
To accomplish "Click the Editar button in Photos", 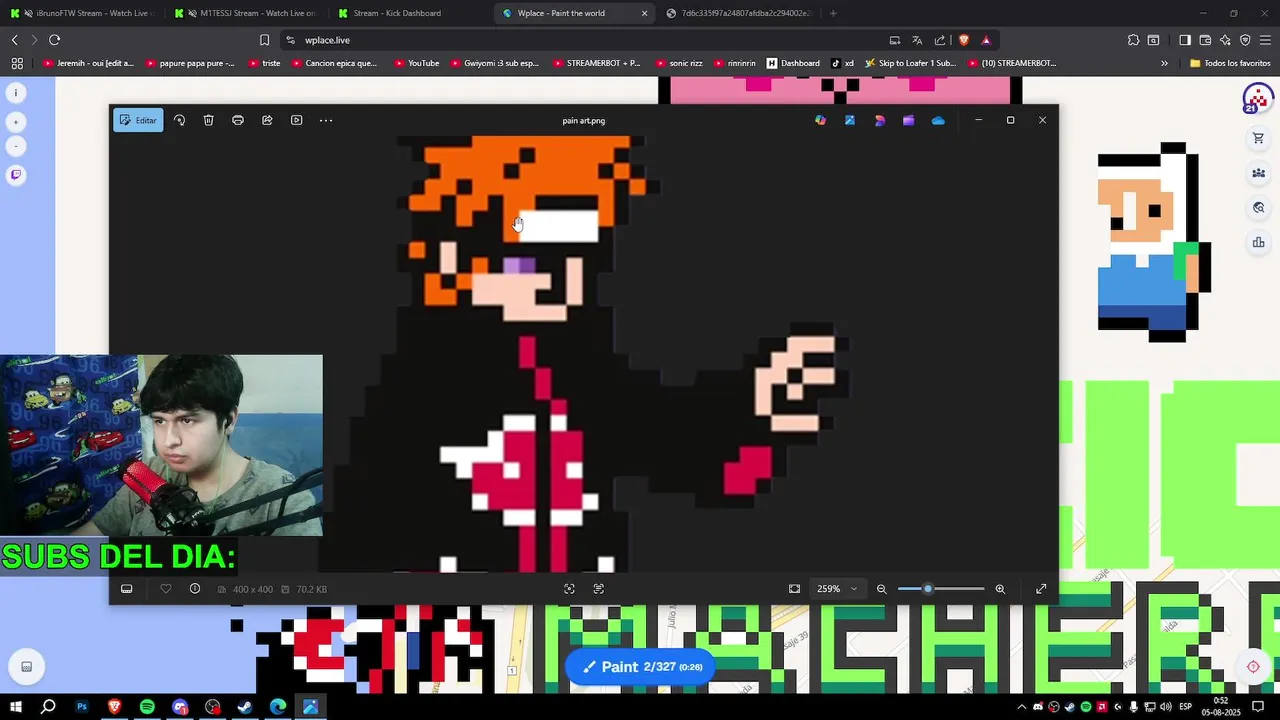I will coord(138,120).
